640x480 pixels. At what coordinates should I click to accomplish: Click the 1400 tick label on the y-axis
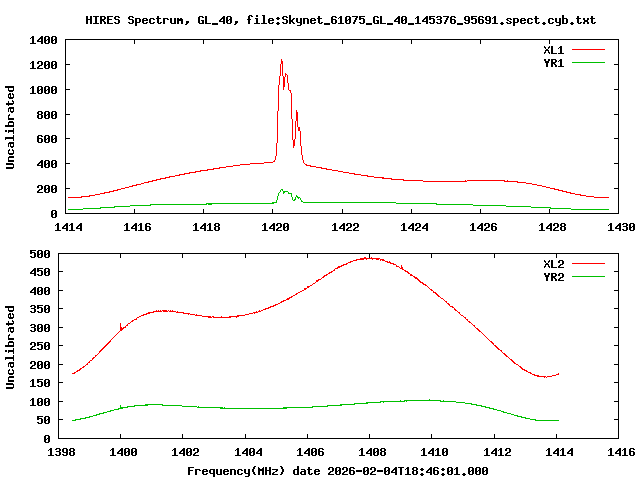[44, 40]
